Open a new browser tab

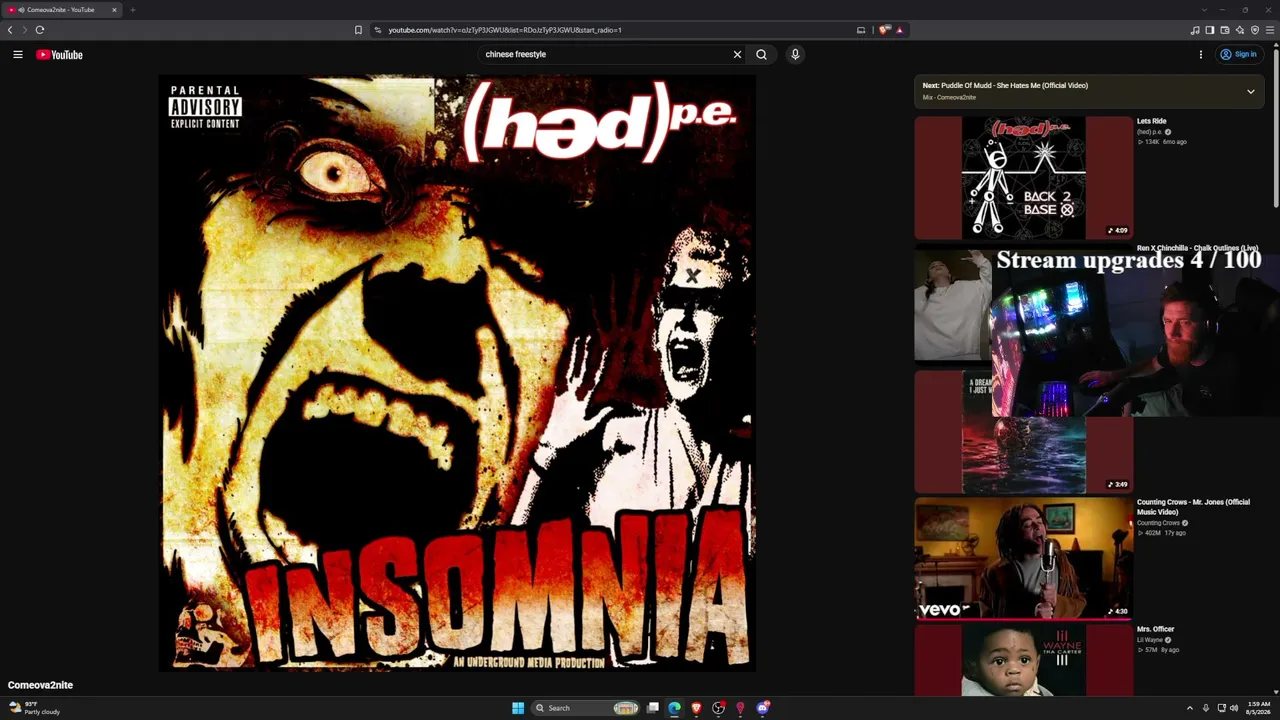click(132, 10)
